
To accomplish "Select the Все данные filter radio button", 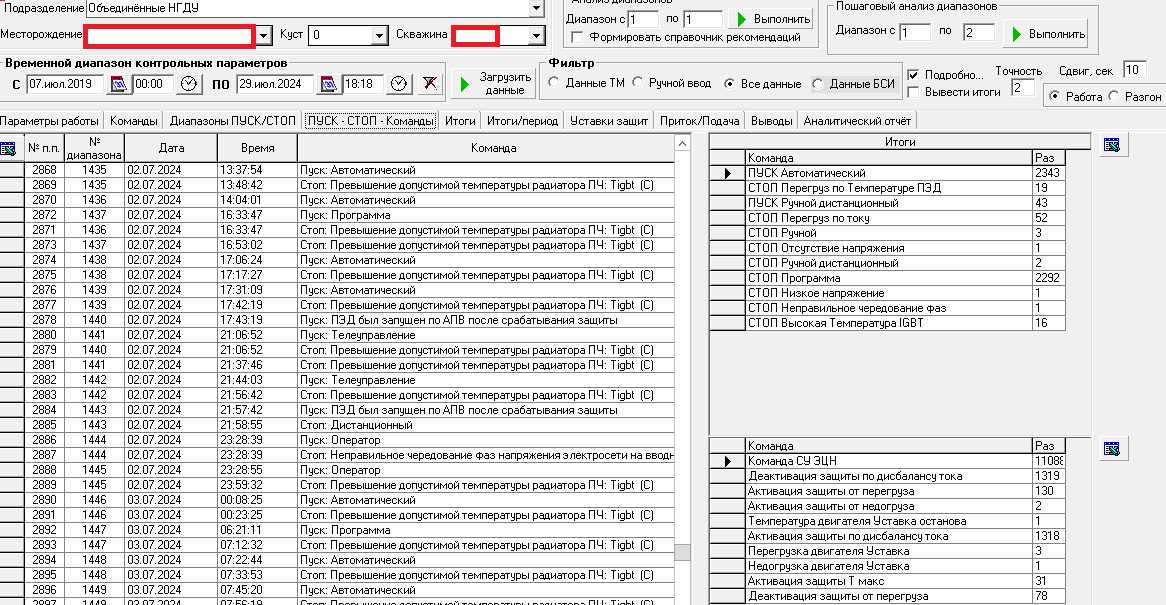I will [729, 83].
